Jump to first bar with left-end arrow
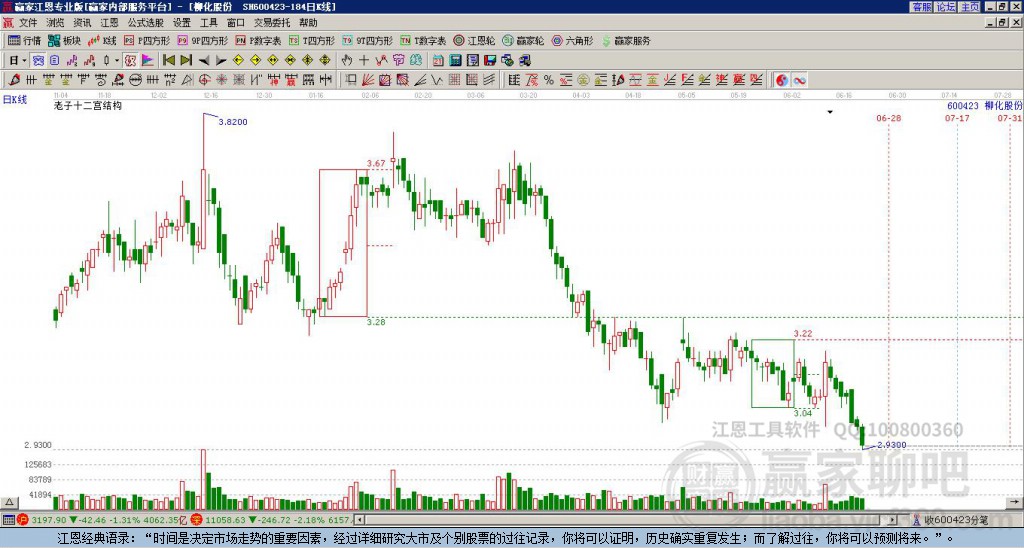The width and height of the screenshot is (1024, 548). [x=168, y=61]
